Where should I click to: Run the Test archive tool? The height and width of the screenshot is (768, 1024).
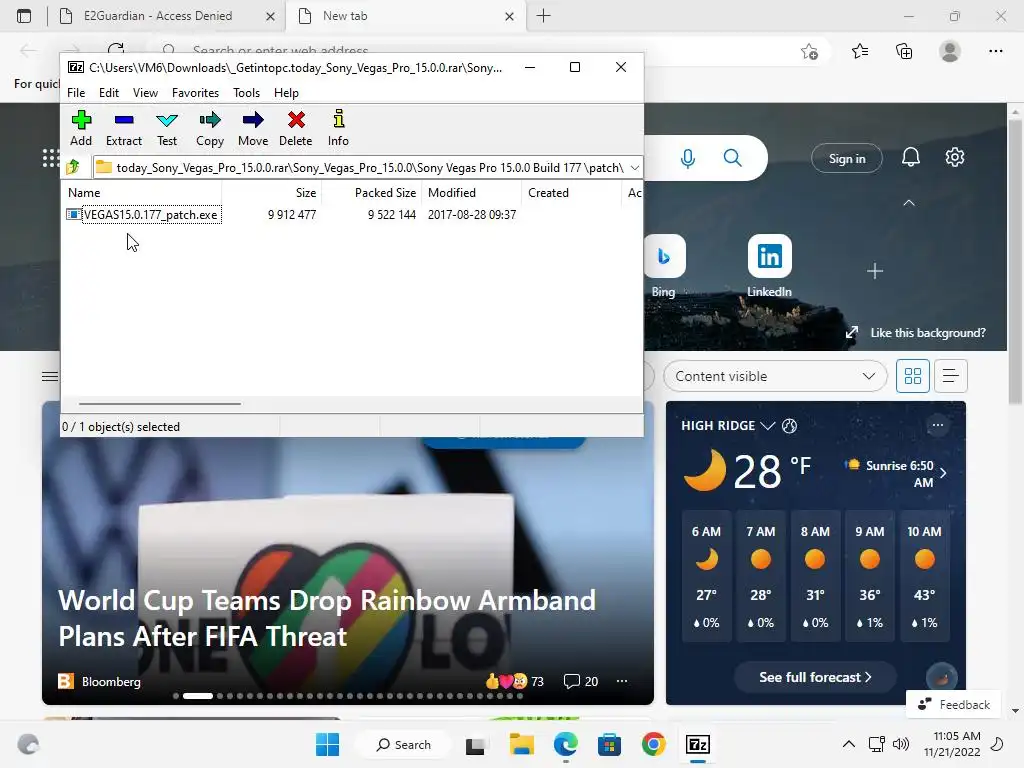click(x=167, y=129)
